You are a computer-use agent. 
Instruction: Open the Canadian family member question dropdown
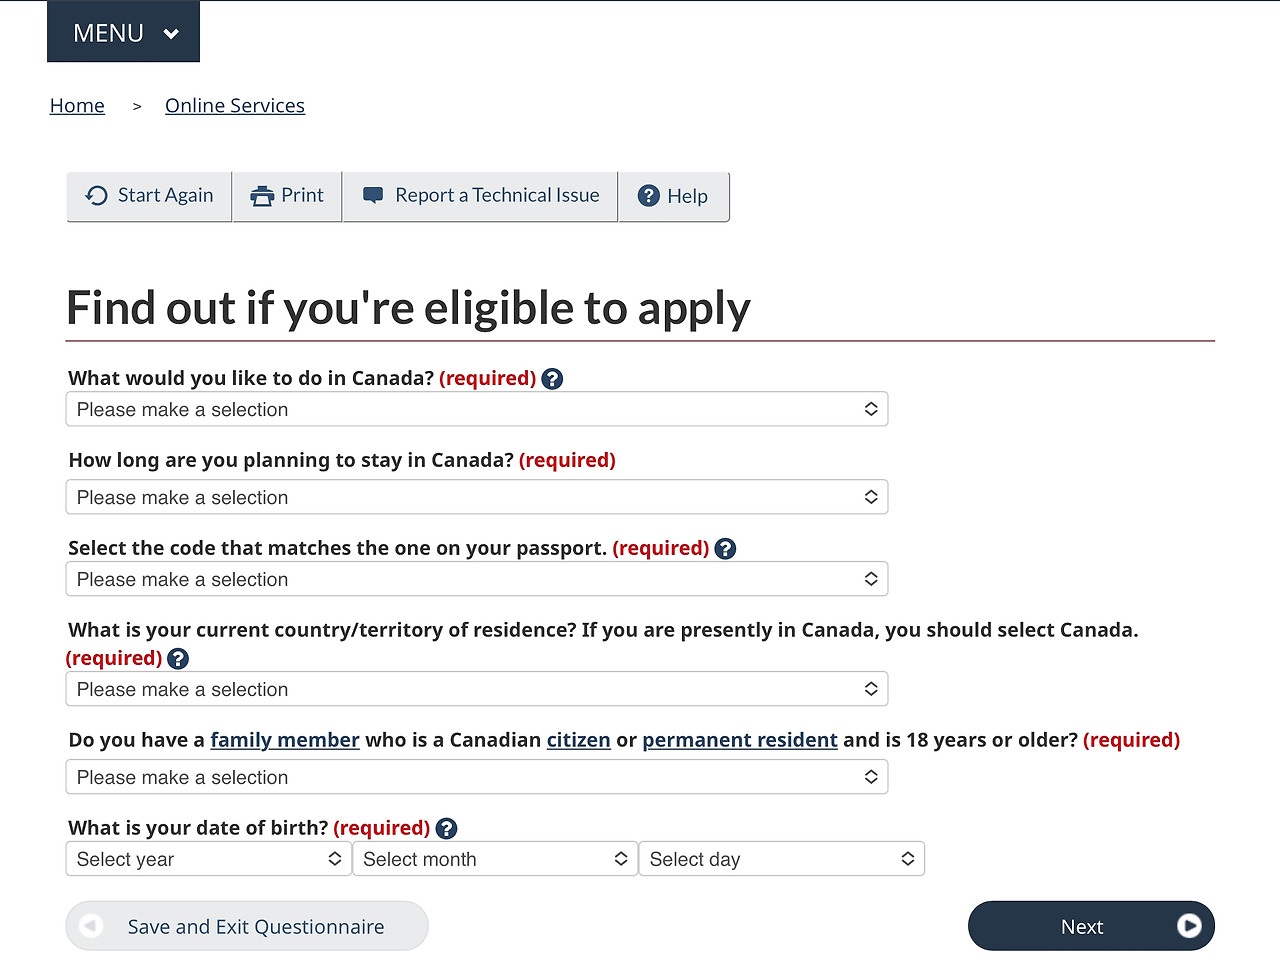coord(477,777)
